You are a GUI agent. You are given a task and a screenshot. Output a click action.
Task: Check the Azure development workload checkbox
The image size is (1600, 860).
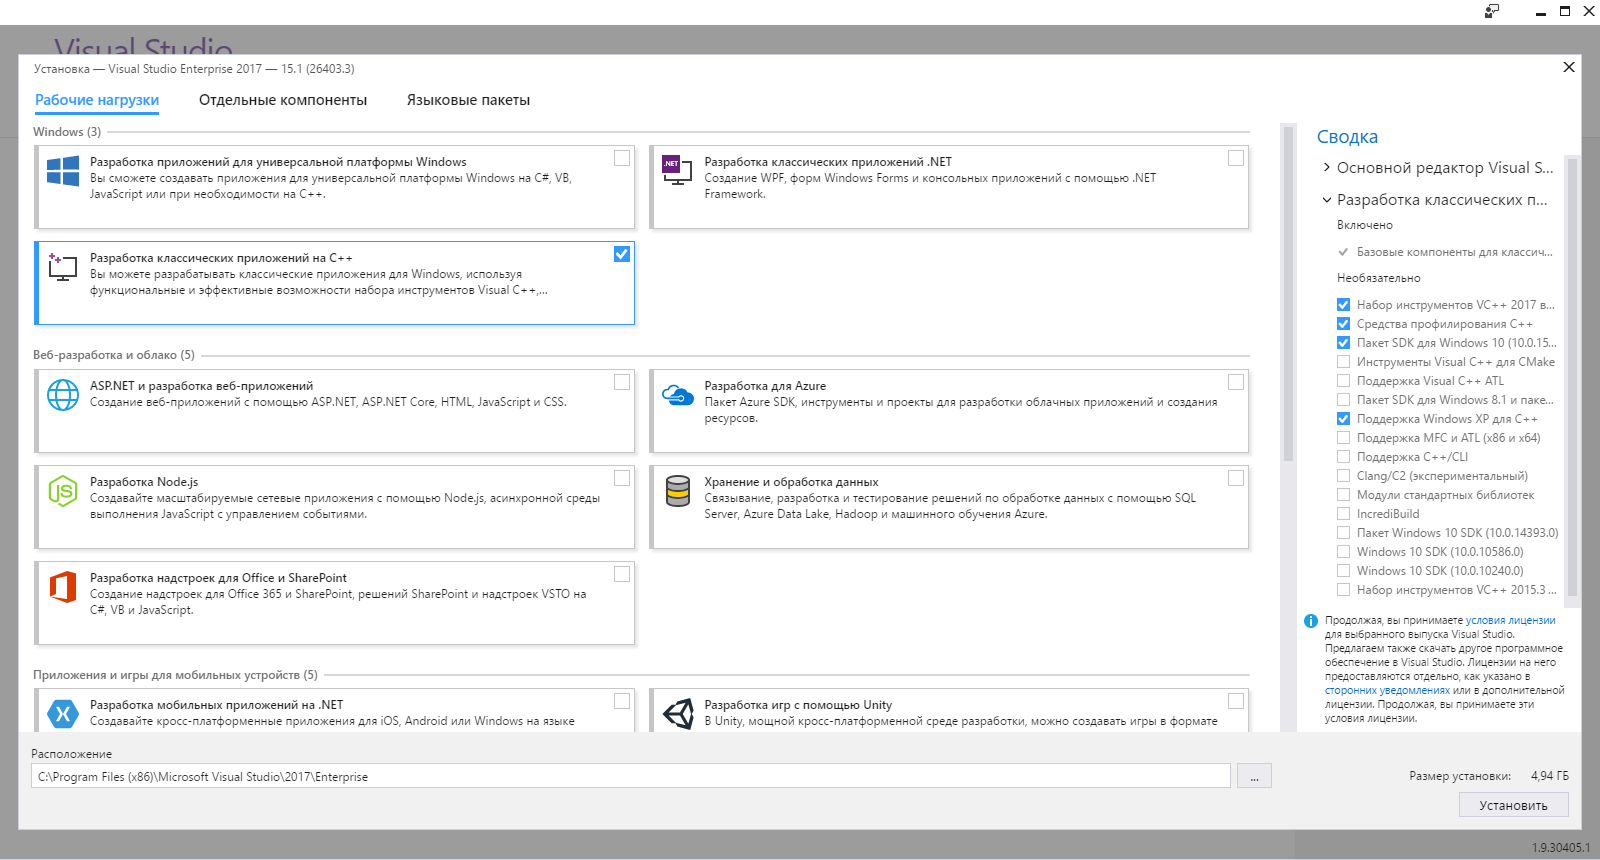1236,382
